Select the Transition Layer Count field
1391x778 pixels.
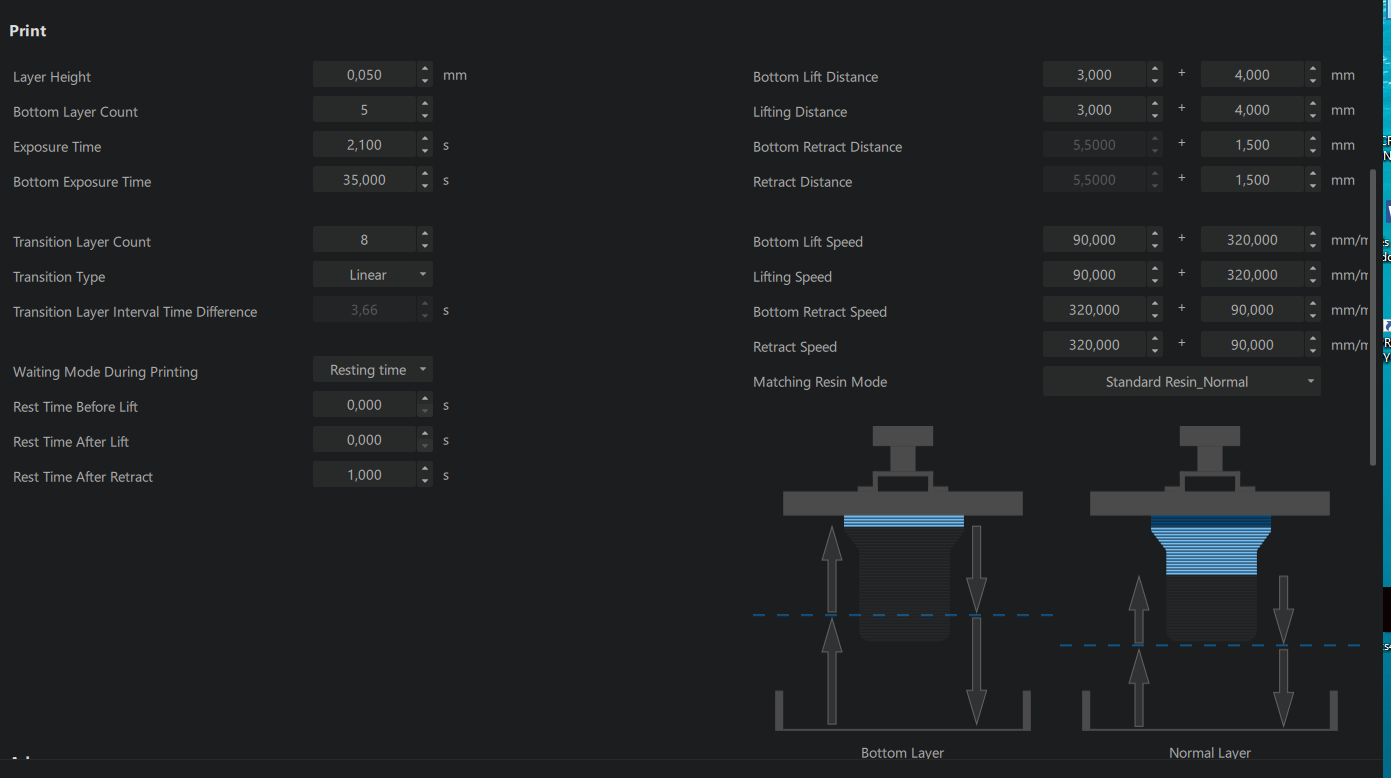click(364, 240)
